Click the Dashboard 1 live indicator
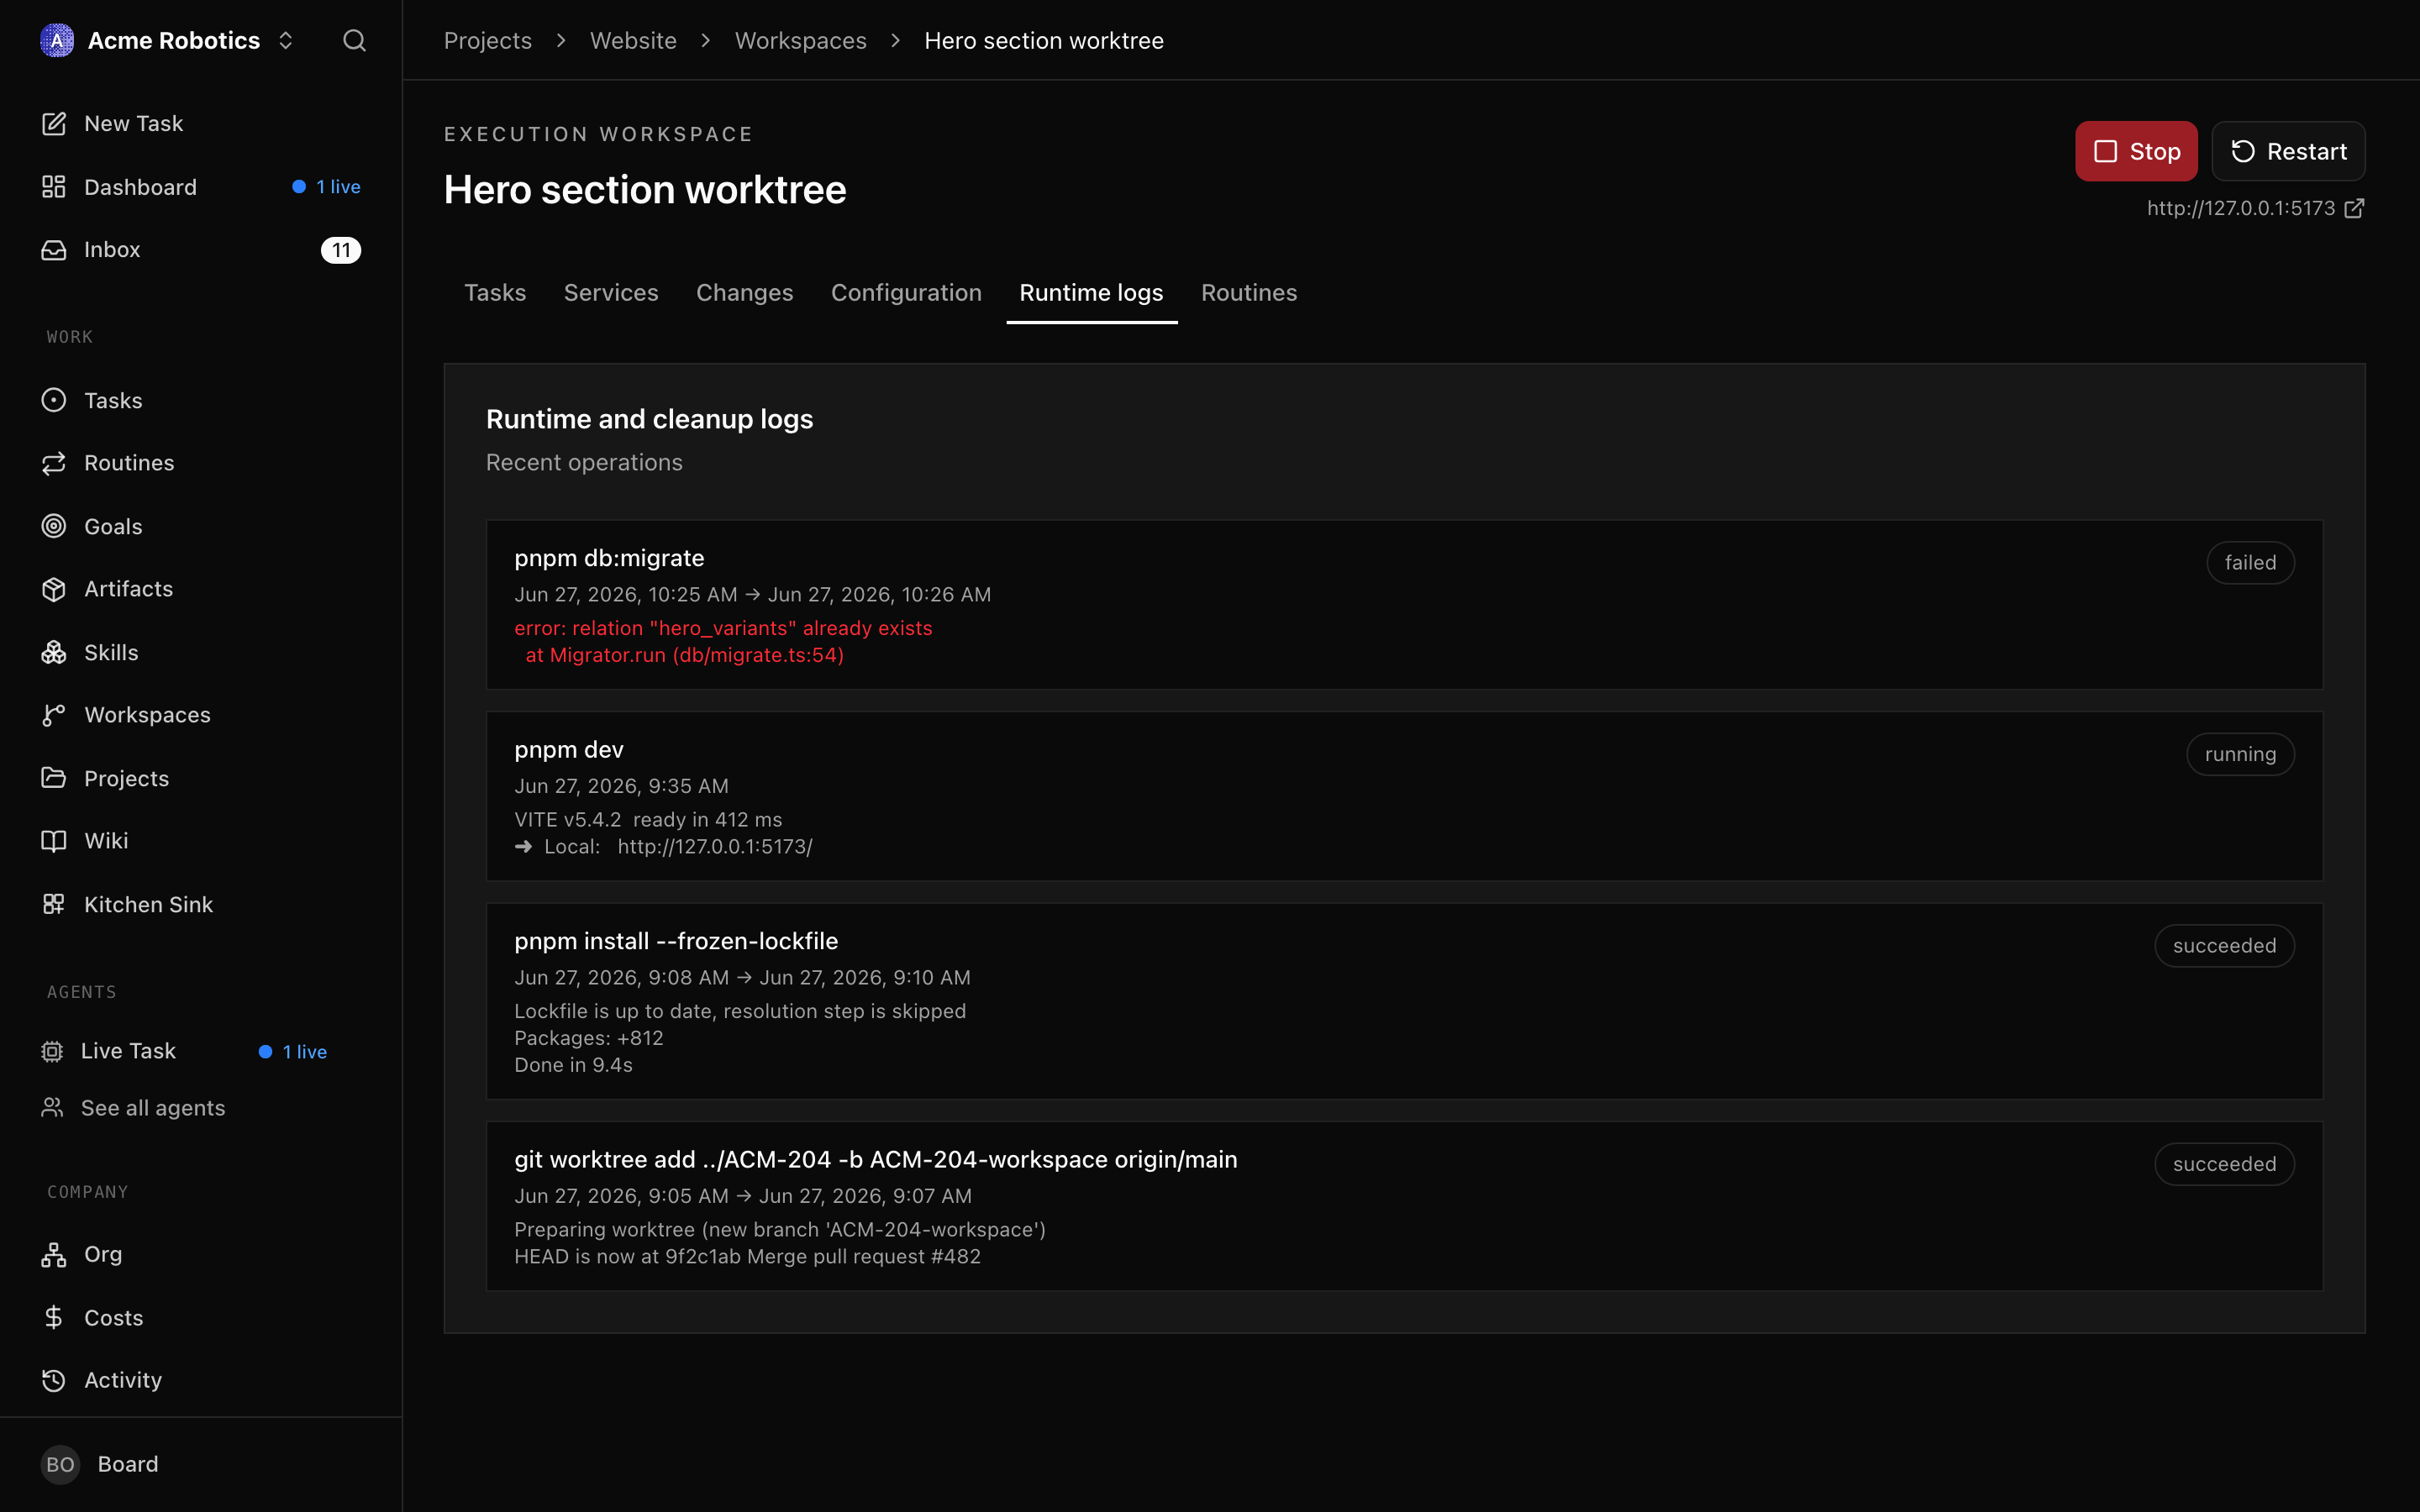 click(x=327, y=187)
